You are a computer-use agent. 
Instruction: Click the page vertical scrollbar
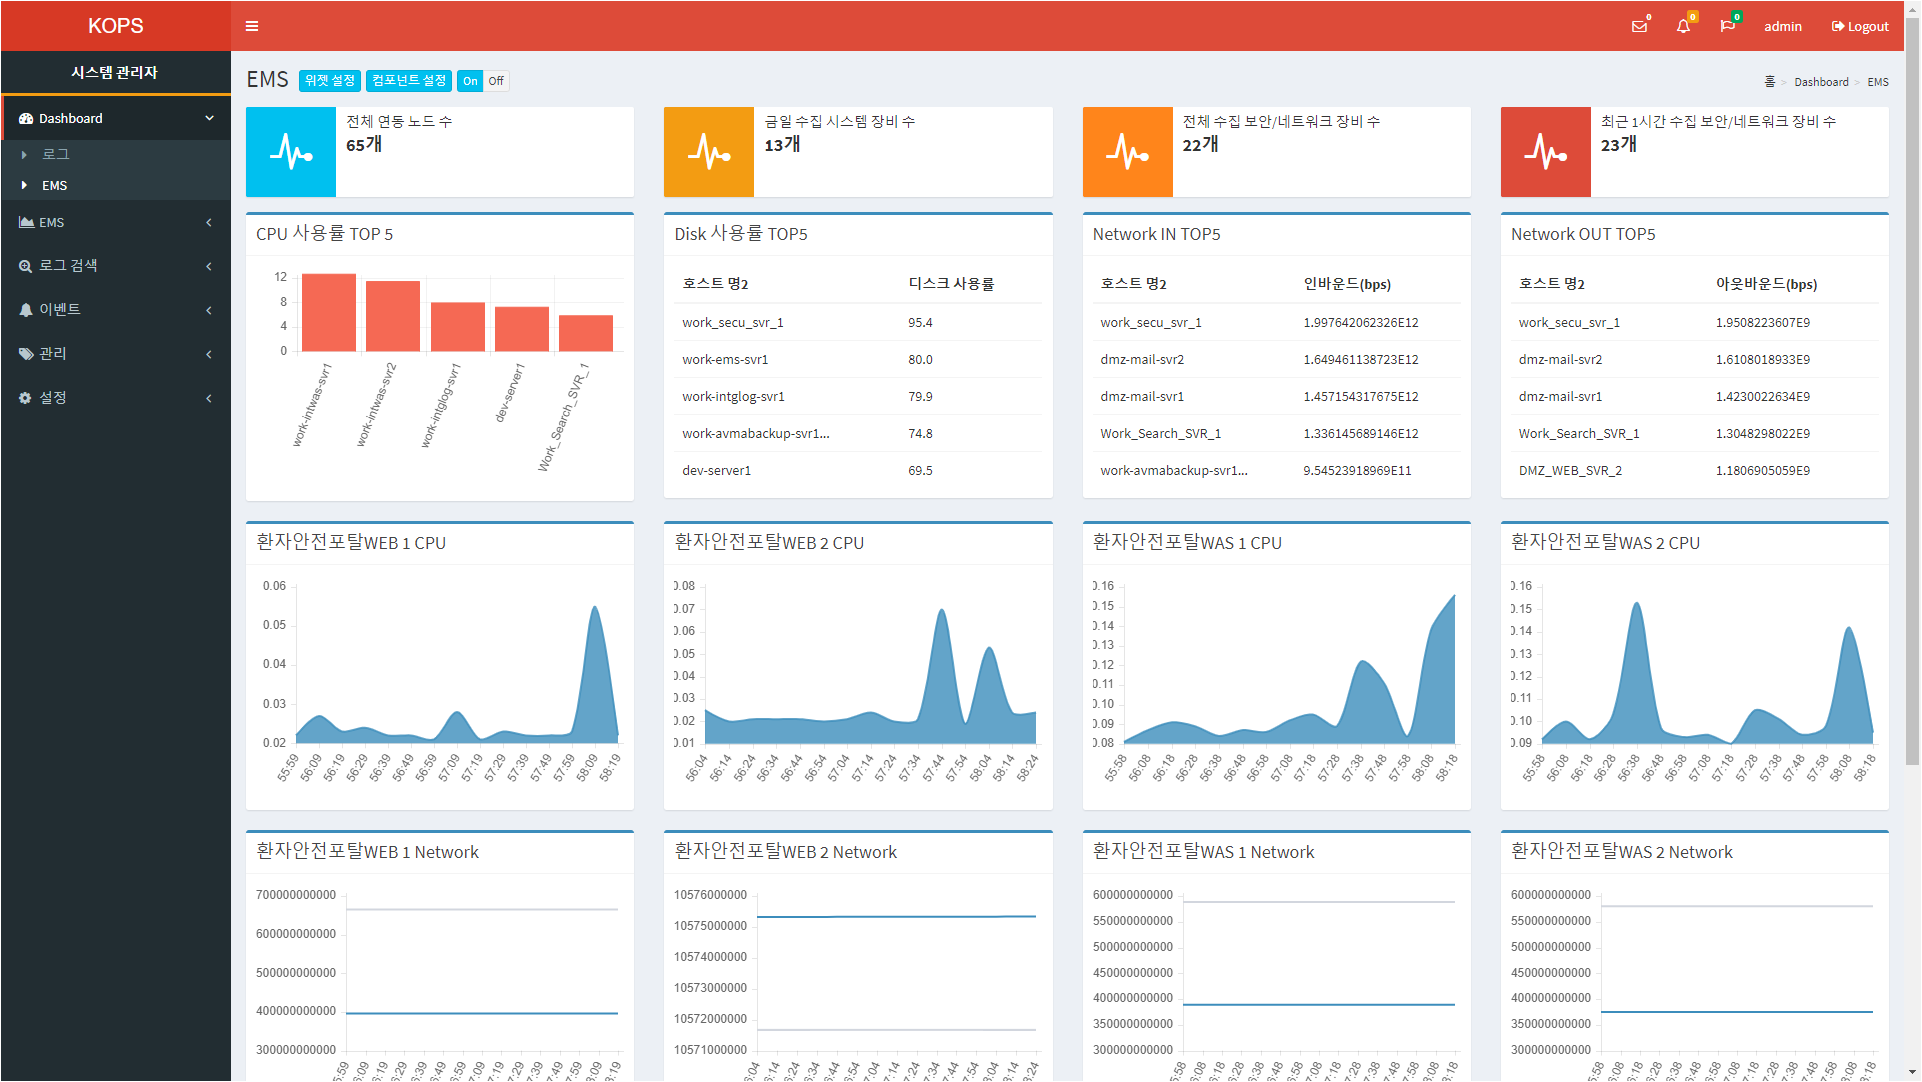(x=1912, y=400)
